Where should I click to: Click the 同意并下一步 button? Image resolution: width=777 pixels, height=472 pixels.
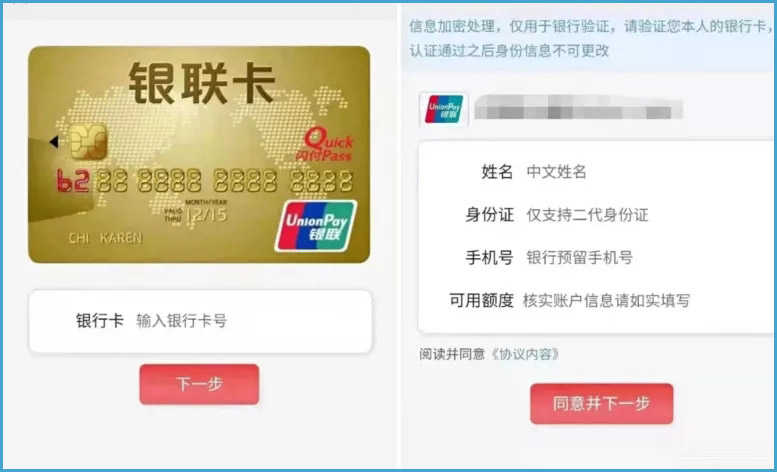tap(602, 403)
